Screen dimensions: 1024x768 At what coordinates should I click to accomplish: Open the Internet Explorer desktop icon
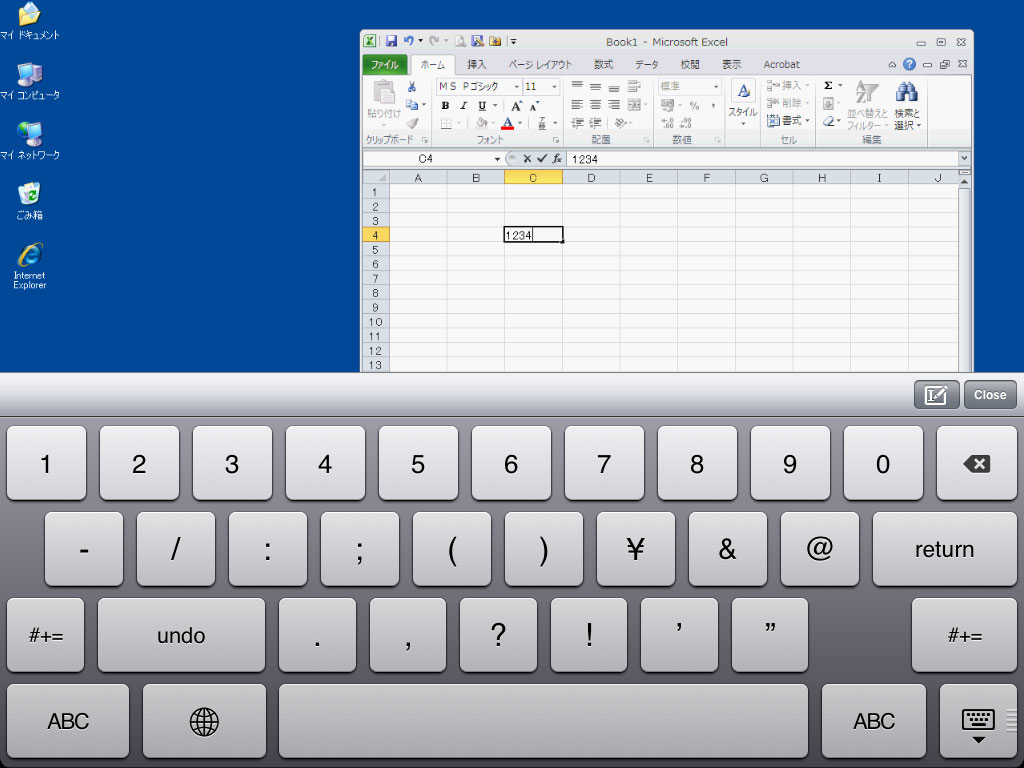click(30, 266)
